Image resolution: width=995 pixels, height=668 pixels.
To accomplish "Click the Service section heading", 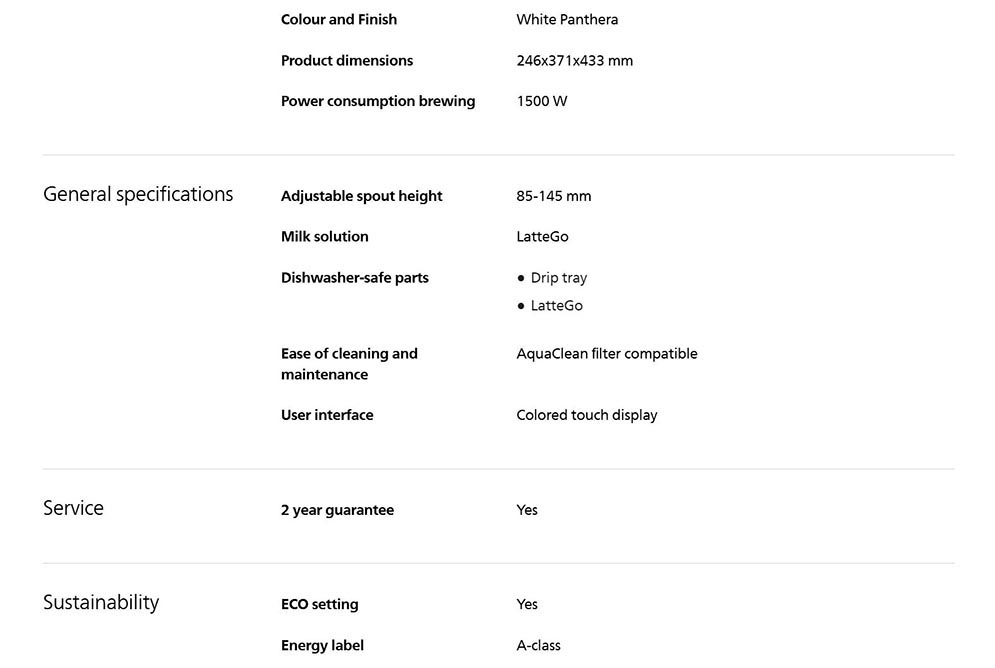I will [73, 508].
